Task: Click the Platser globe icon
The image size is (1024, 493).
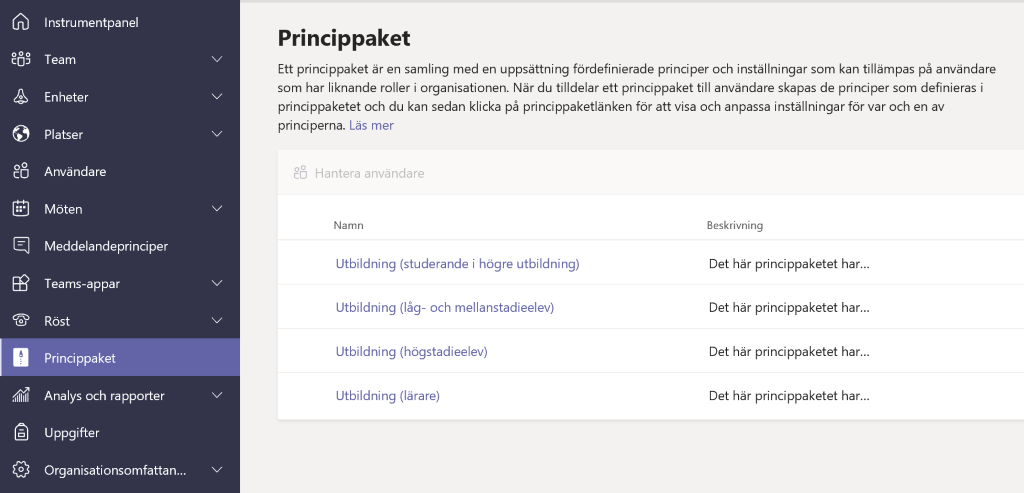Action: (21, 134)
